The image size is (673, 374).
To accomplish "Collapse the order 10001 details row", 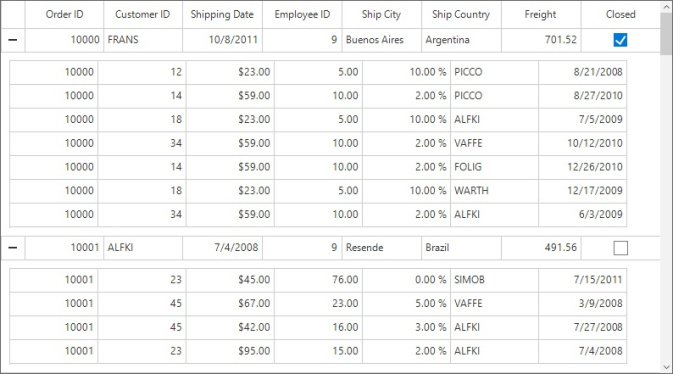I will 13,248.
